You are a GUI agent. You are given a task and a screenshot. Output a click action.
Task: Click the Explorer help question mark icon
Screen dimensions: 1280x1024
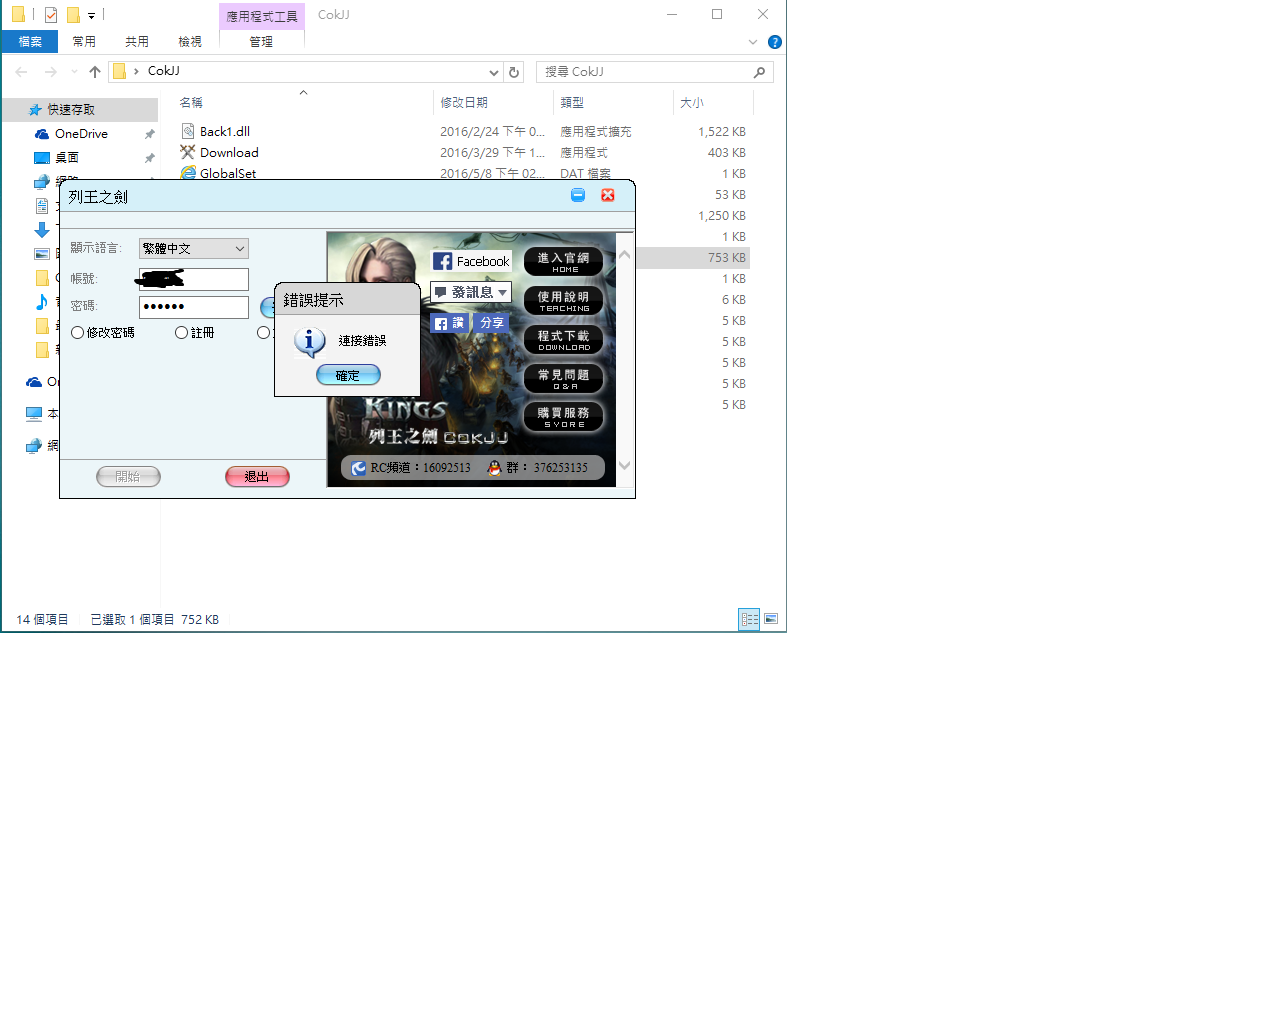point(774,42)
